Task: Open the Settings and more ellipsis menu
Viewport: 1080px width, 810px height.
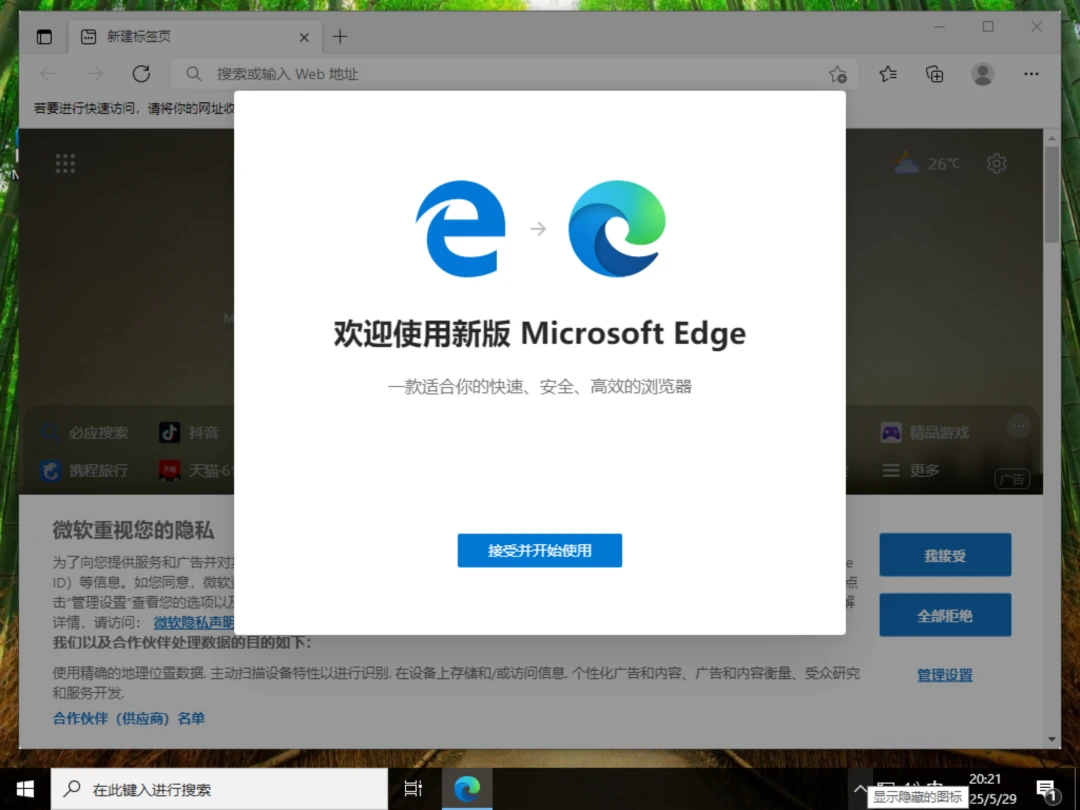Action: [x=1031, y=74]
